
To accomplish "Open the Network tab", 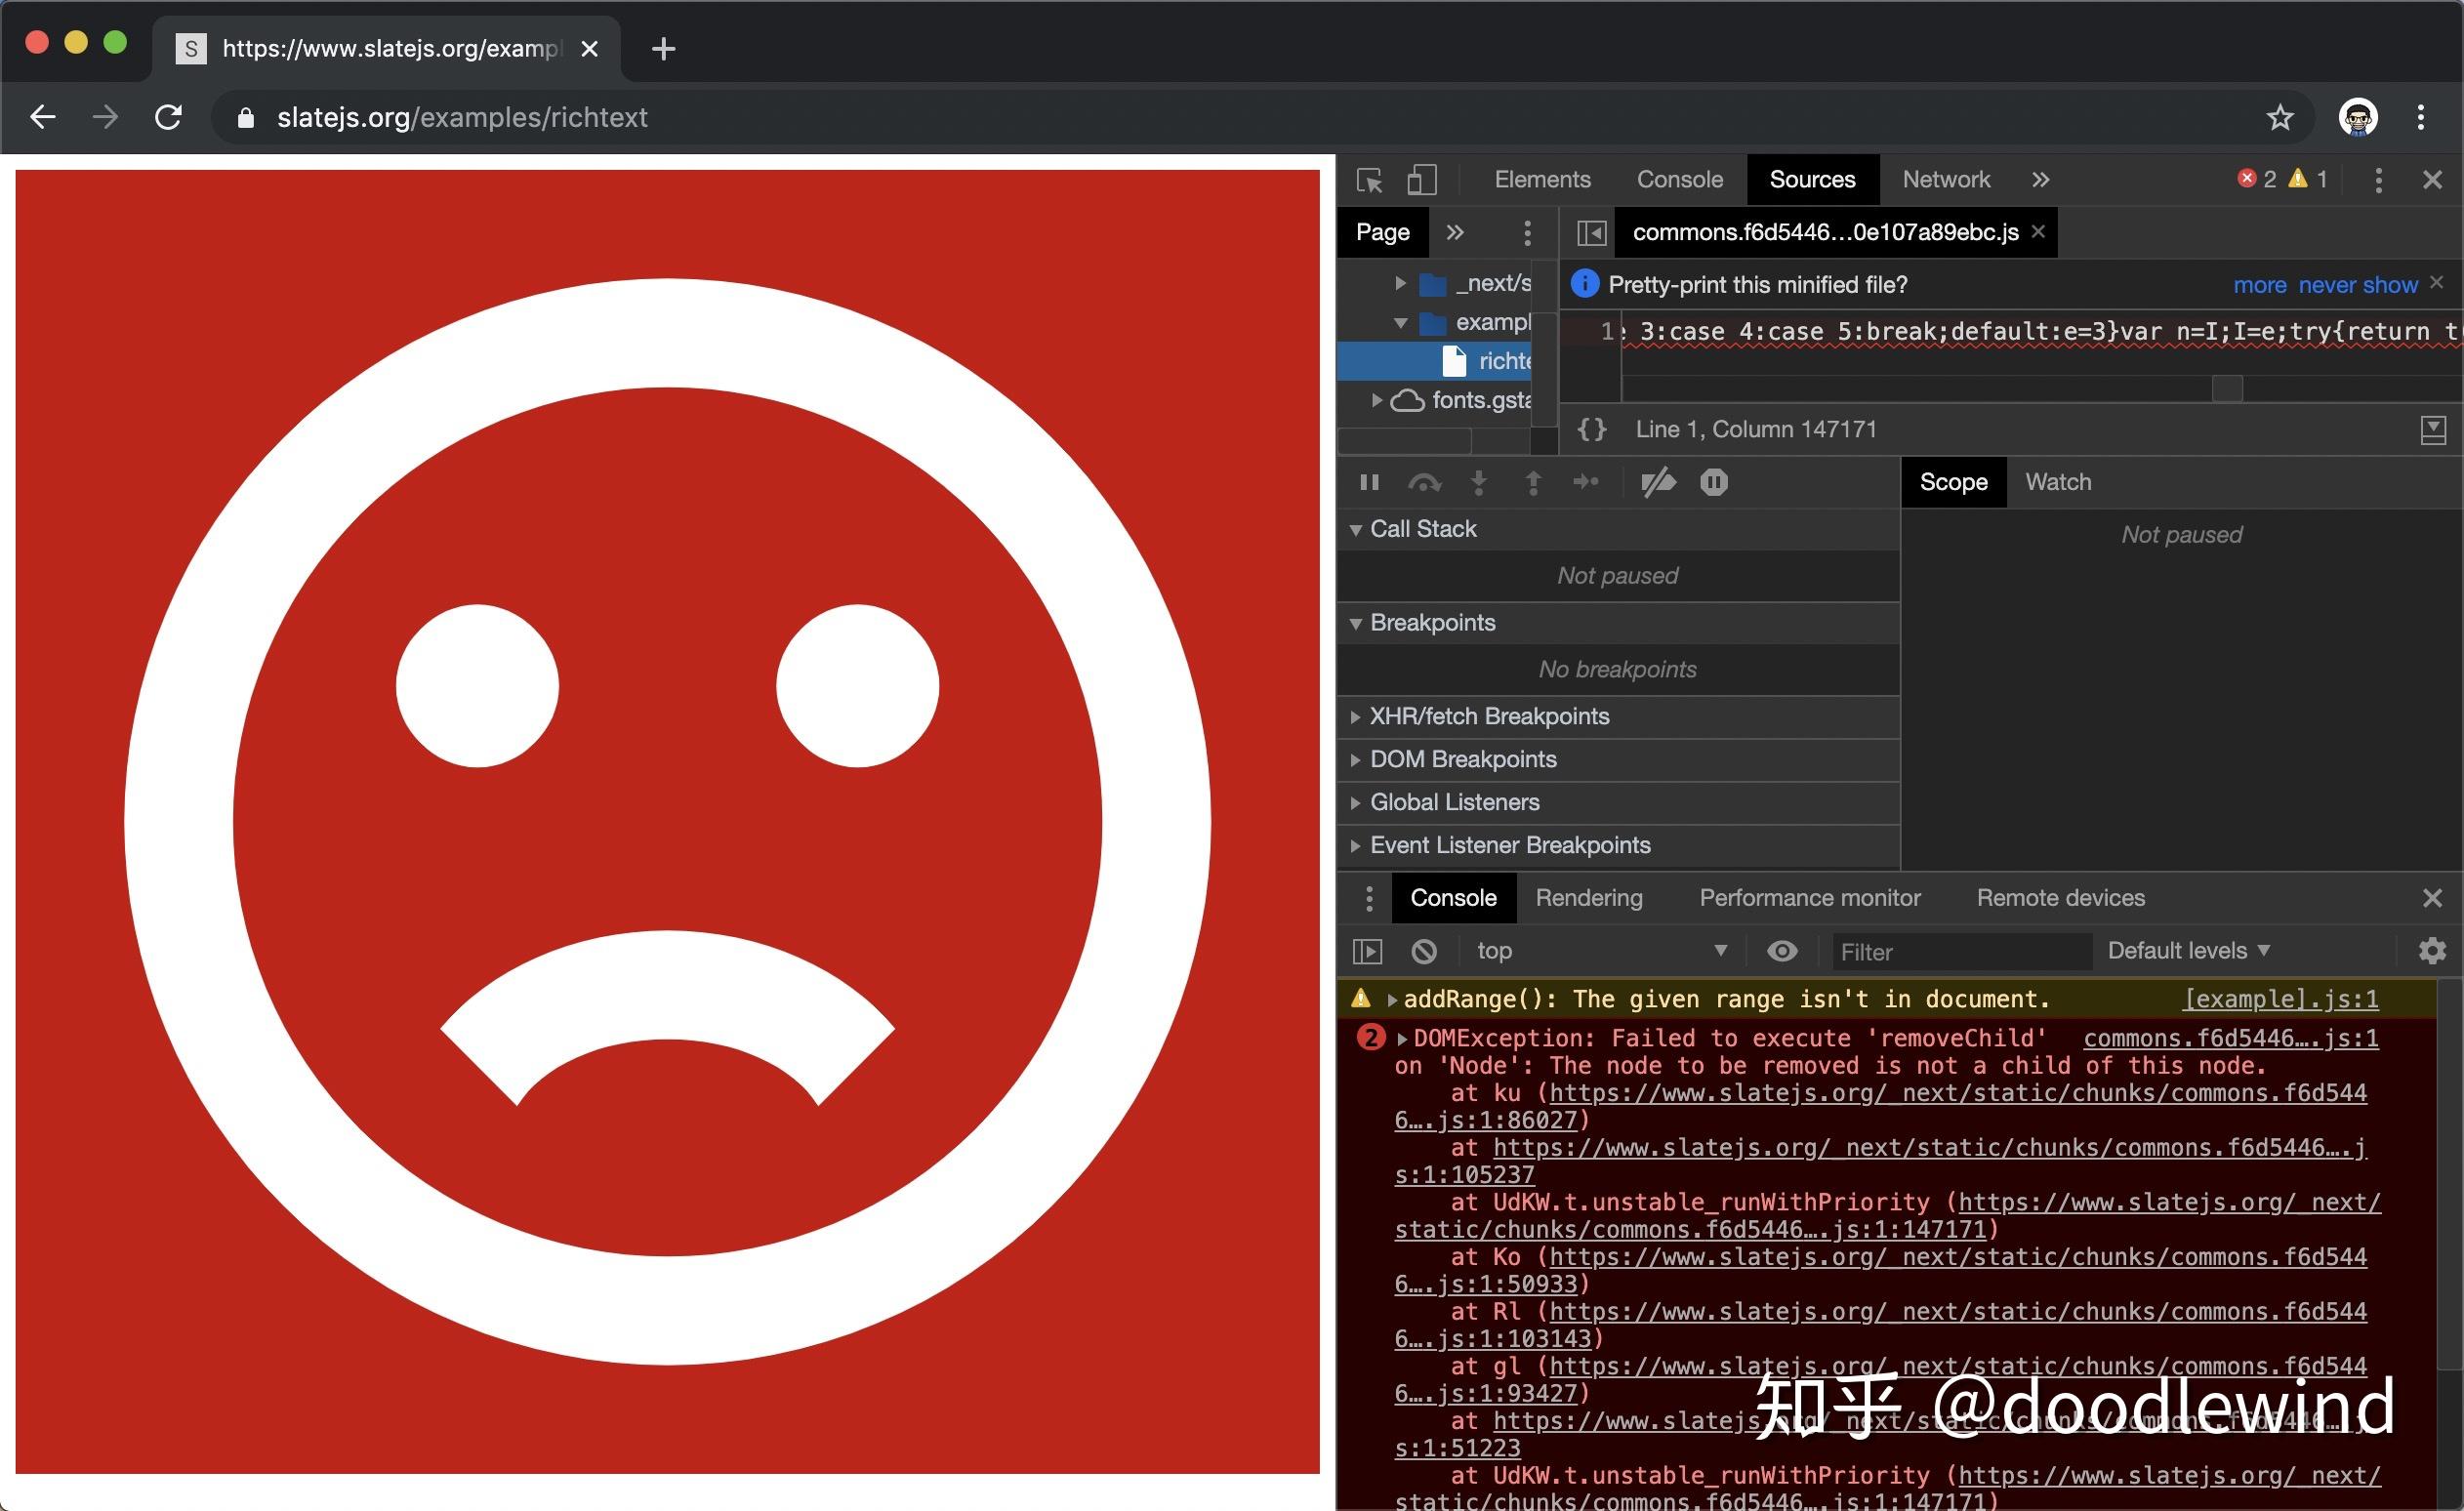I will 1945,180.
